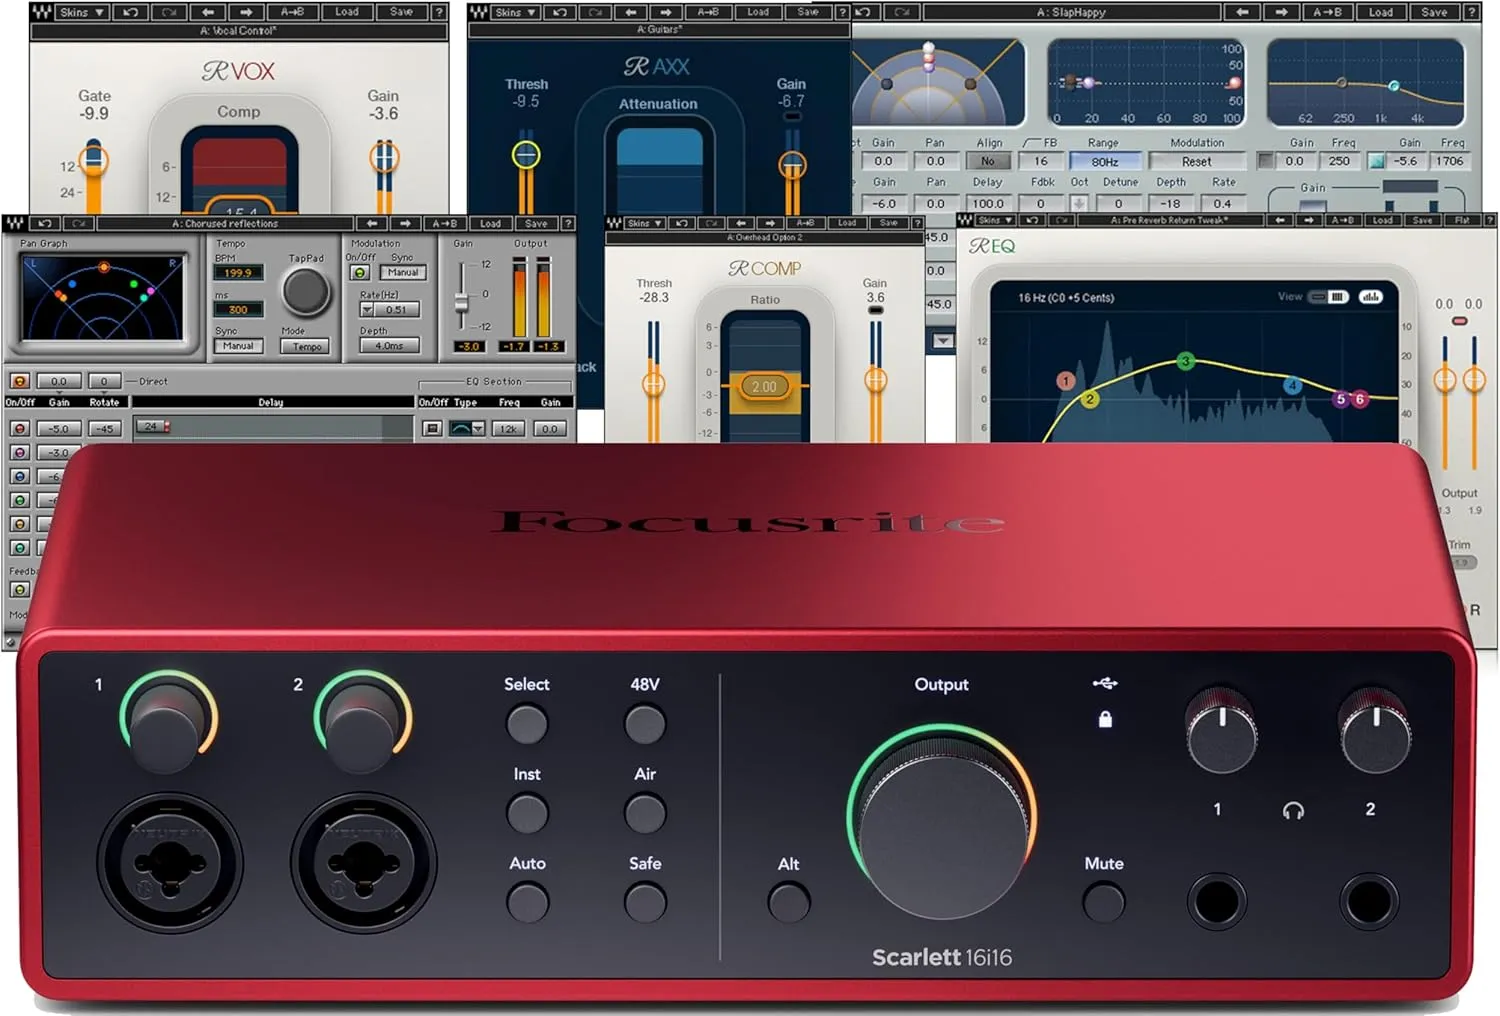The height and width of the screenshot is (1016, 1500).
Task: Toggle the 250 Hz EQ band switch
Action: point(1266,160)
